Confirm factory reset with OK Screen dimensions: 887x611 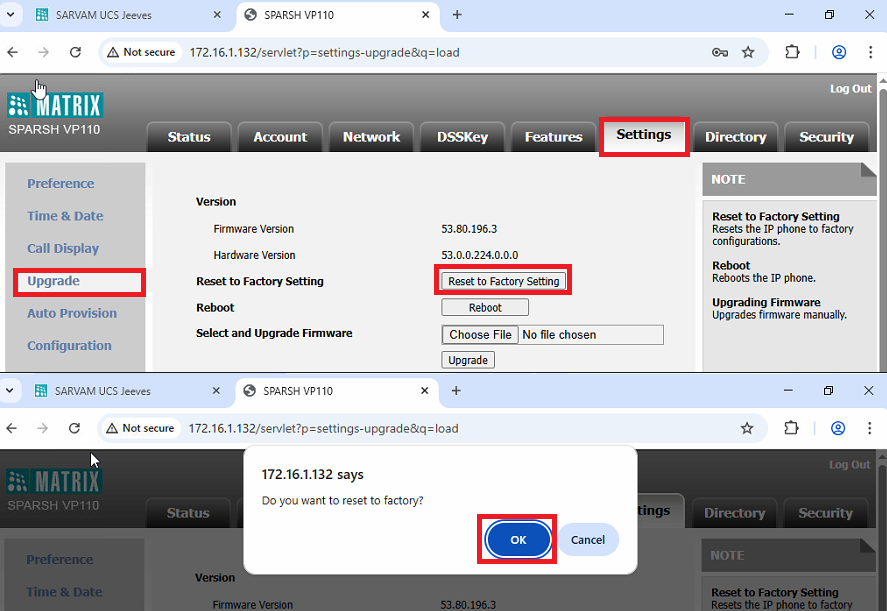tap(518, 540)
